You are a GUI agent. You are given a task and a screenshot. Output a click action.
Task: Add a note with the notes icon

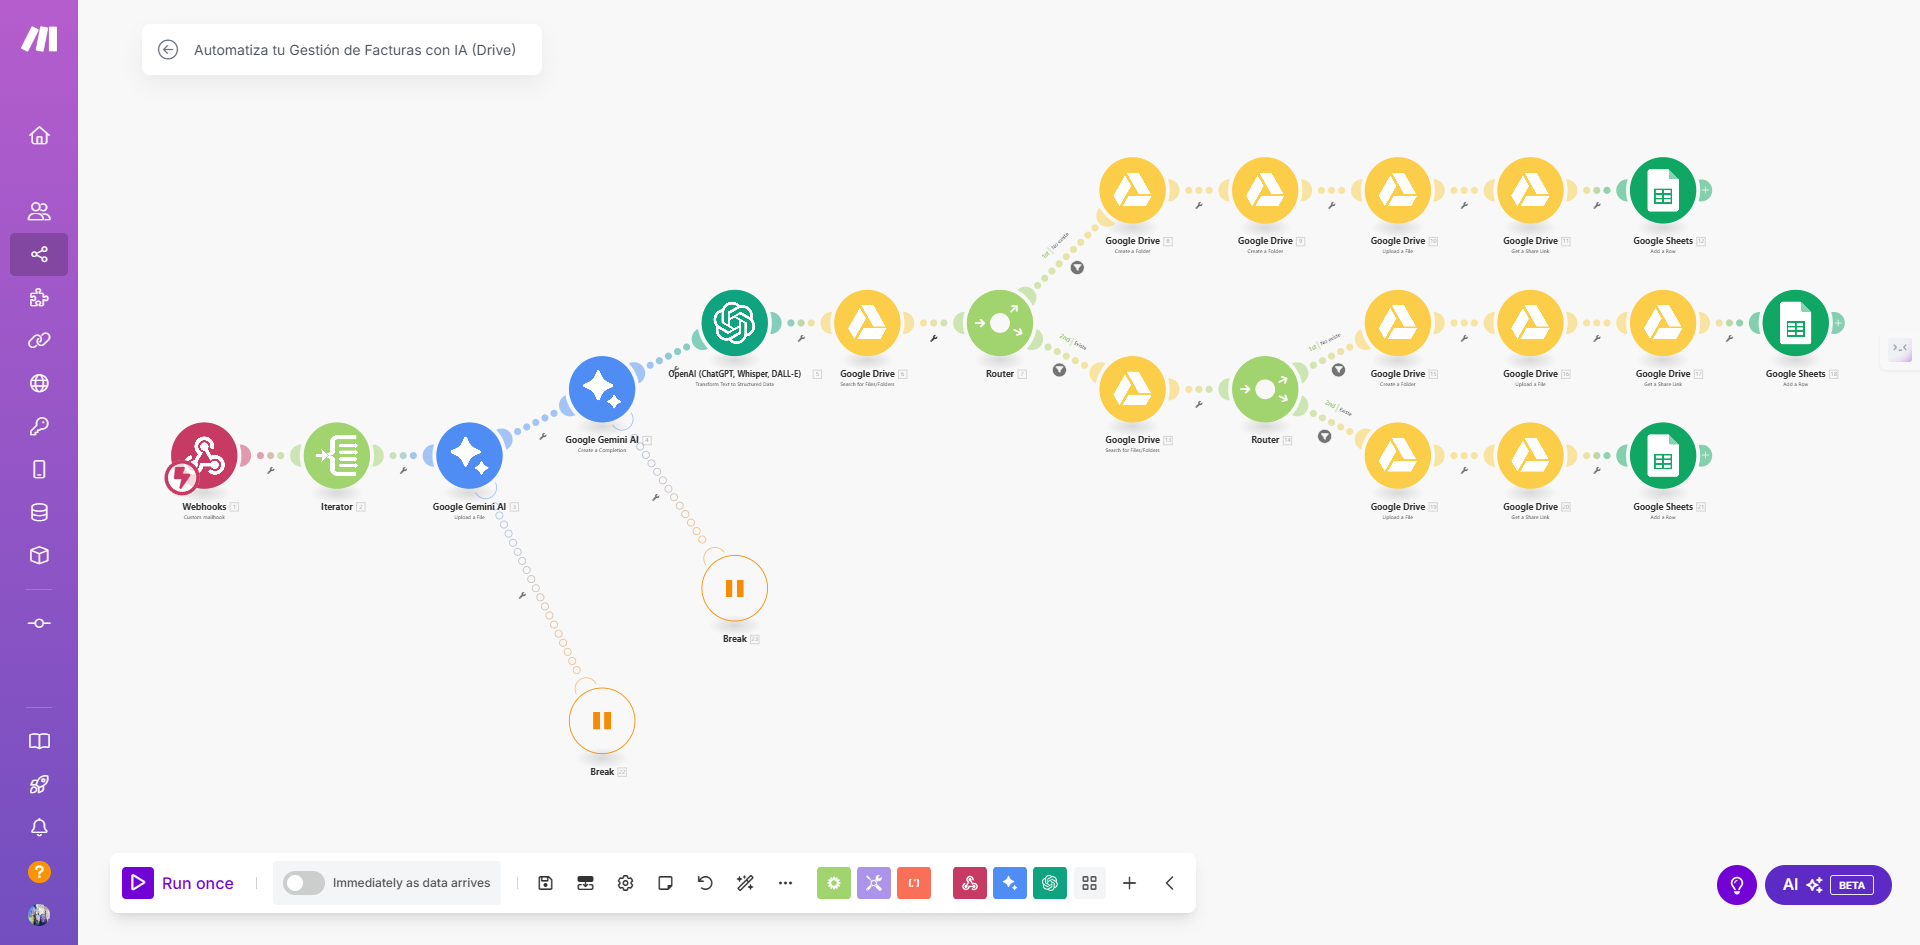665,883
